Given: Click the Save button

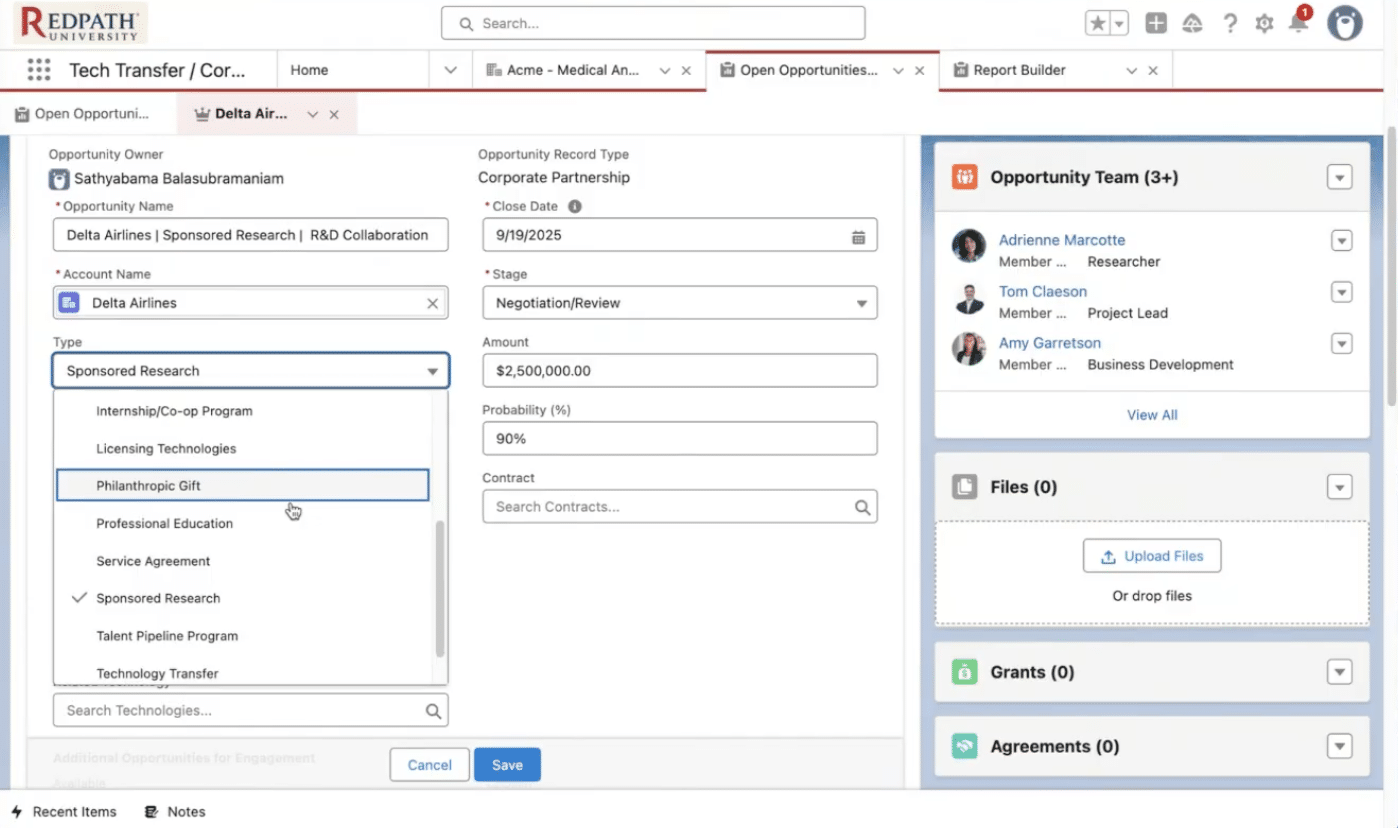Looking at the screenshot, I should 507,765.
